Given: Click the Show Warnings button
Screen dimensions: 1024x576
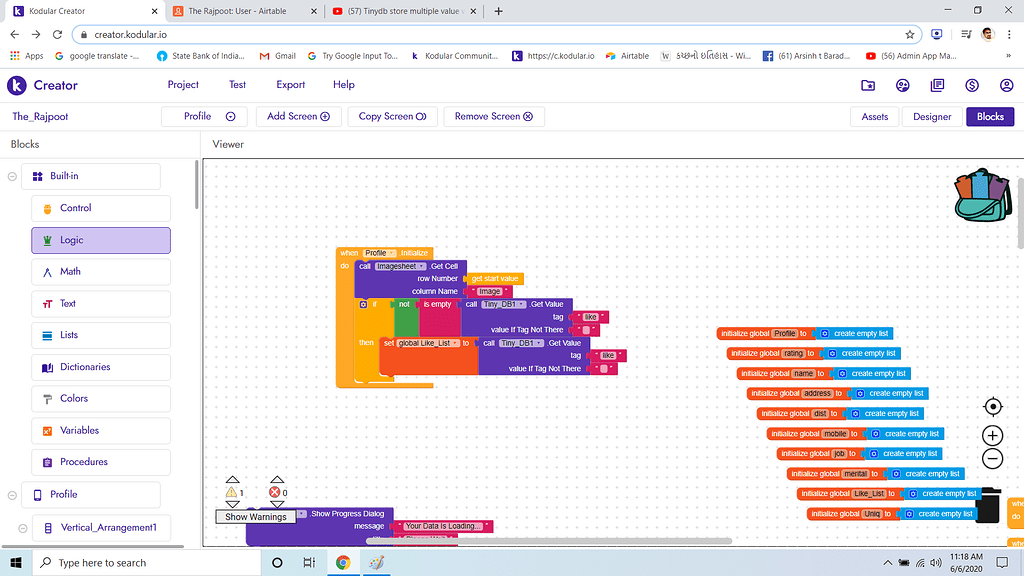Looking at the screenshot, I should (256, 517).
